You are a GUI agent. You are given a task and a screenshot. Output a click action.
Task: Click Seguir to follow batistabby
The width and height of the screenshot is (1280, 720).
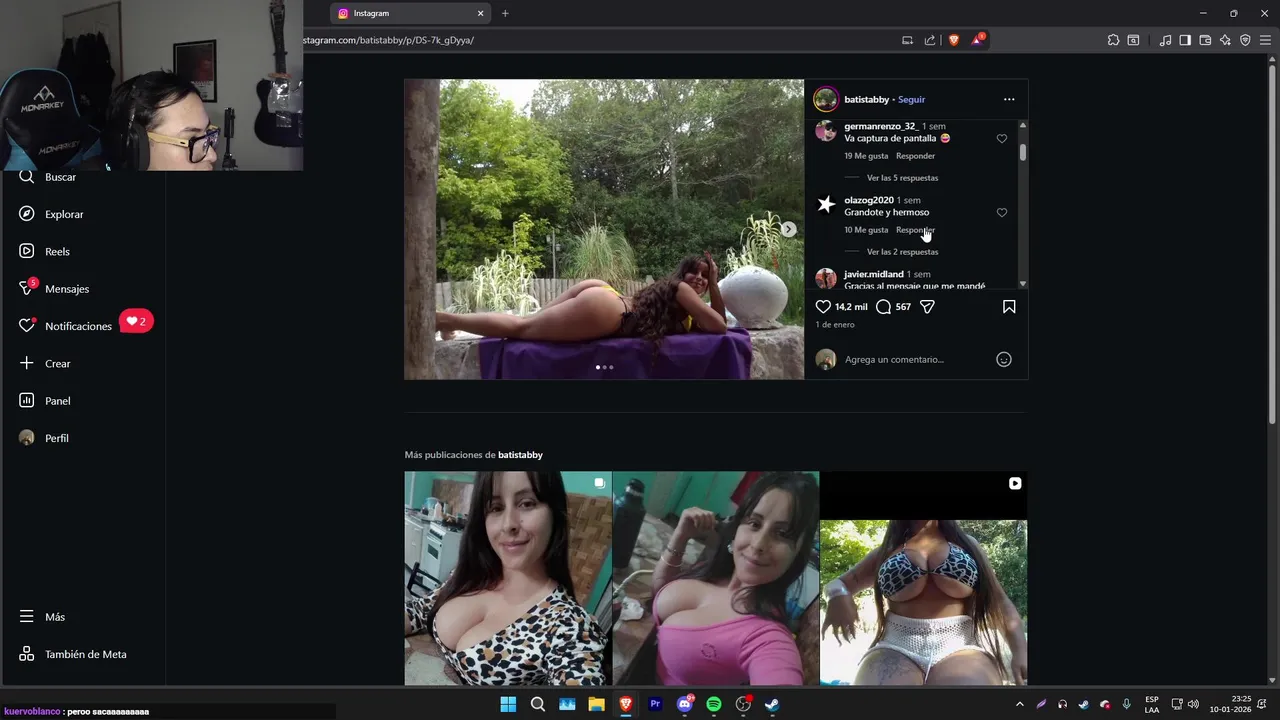point(911,99)
